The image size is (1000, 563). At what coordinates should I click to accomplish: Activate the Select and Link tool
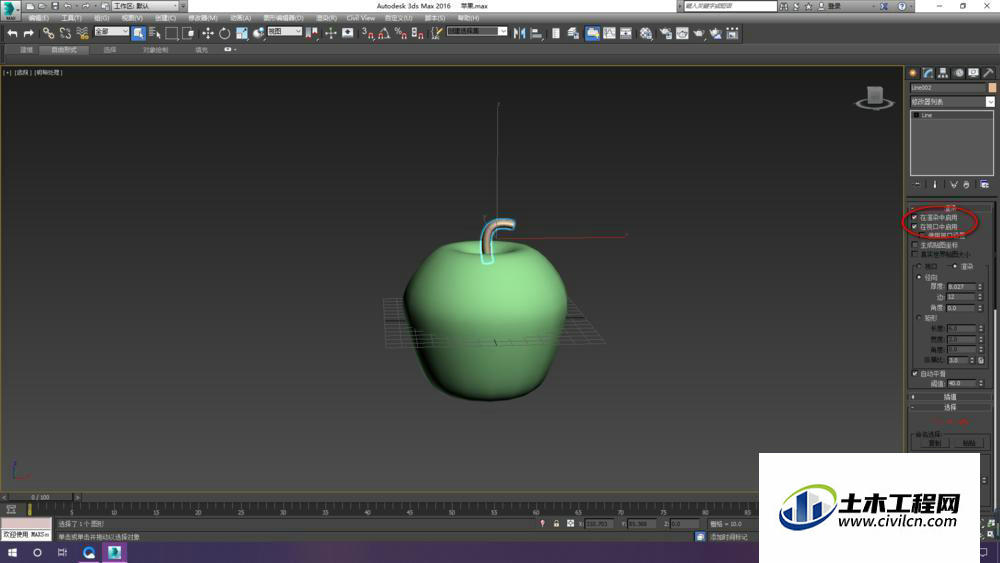coord(48,33)
